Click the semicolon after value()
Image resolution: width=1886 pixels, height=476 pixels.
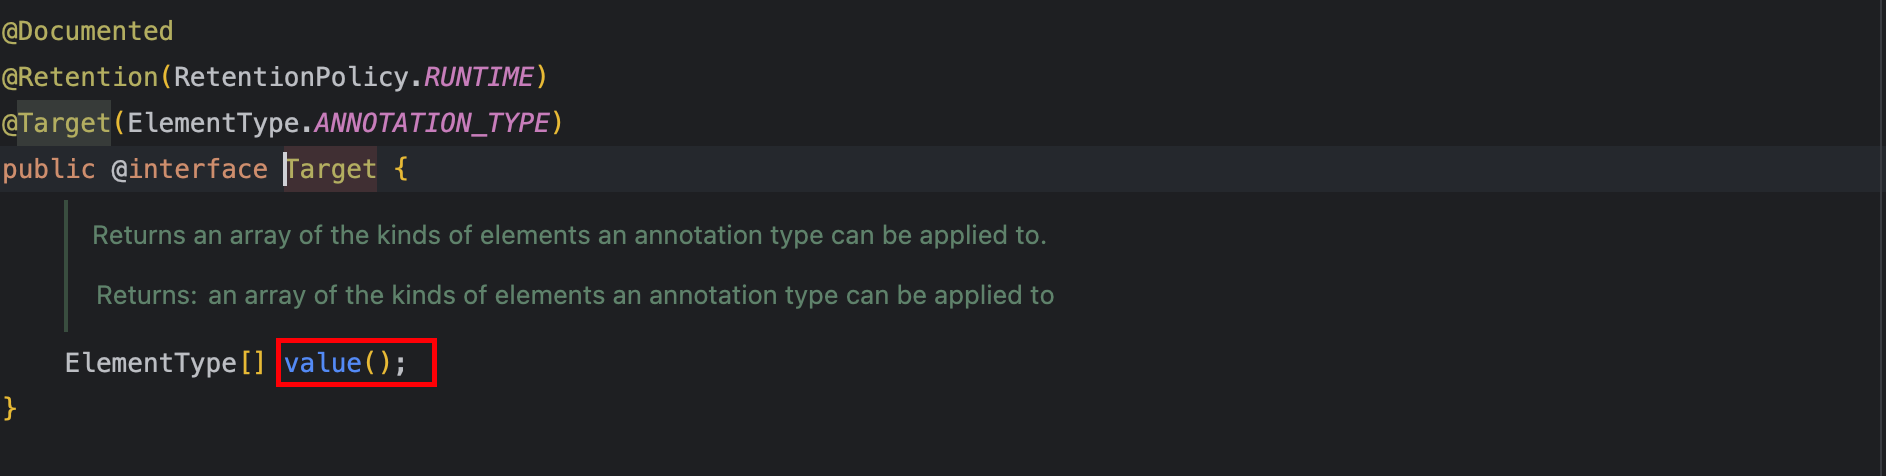pyautogui.click(x=401, y=363)
